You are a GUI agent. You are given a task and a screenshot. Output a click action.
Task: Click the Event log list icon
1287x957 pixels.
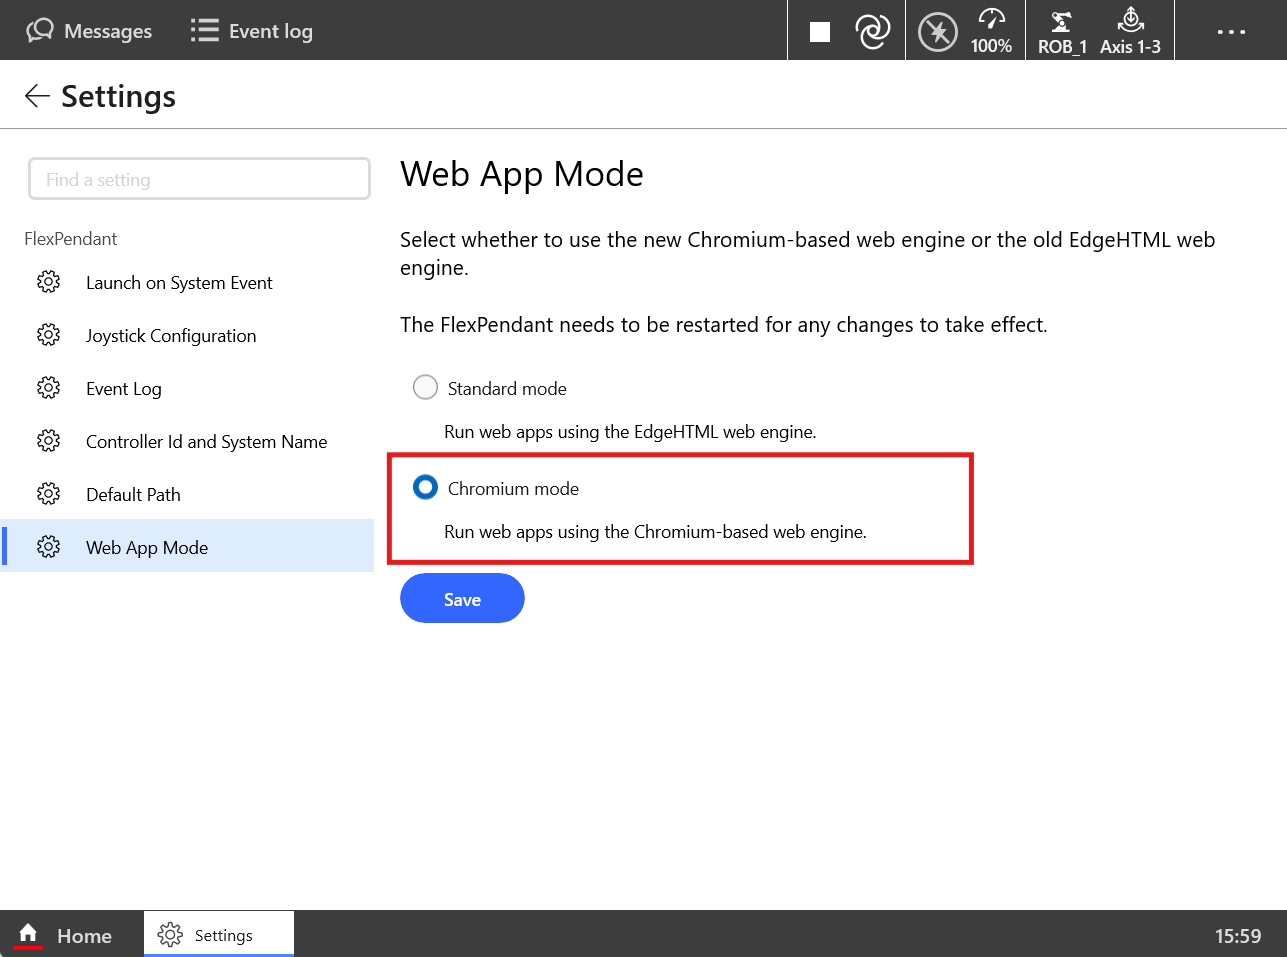pos(204,30)
